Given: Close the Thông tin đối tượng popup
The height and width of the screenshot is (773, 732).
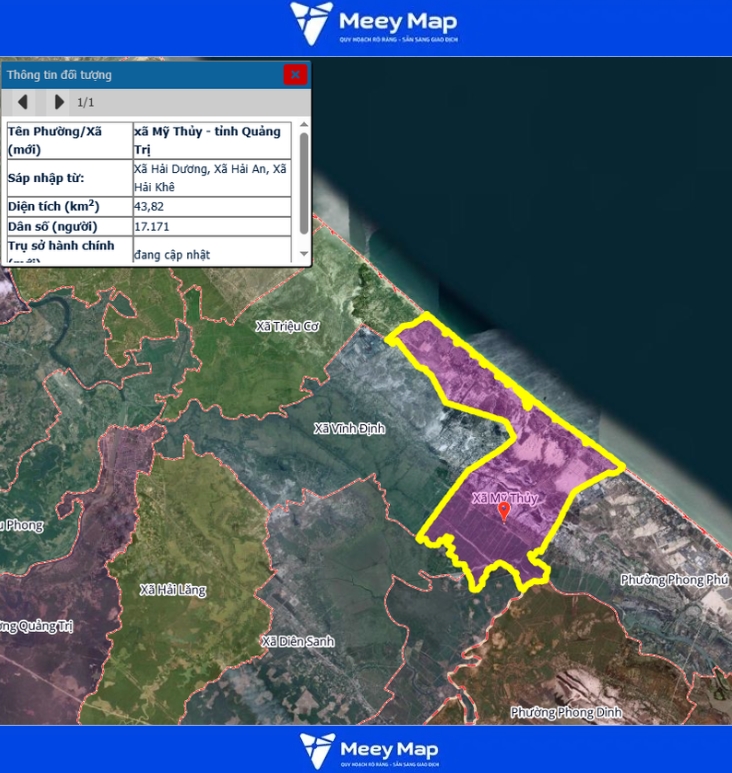Looking at the screenshot, I should 294,74.
